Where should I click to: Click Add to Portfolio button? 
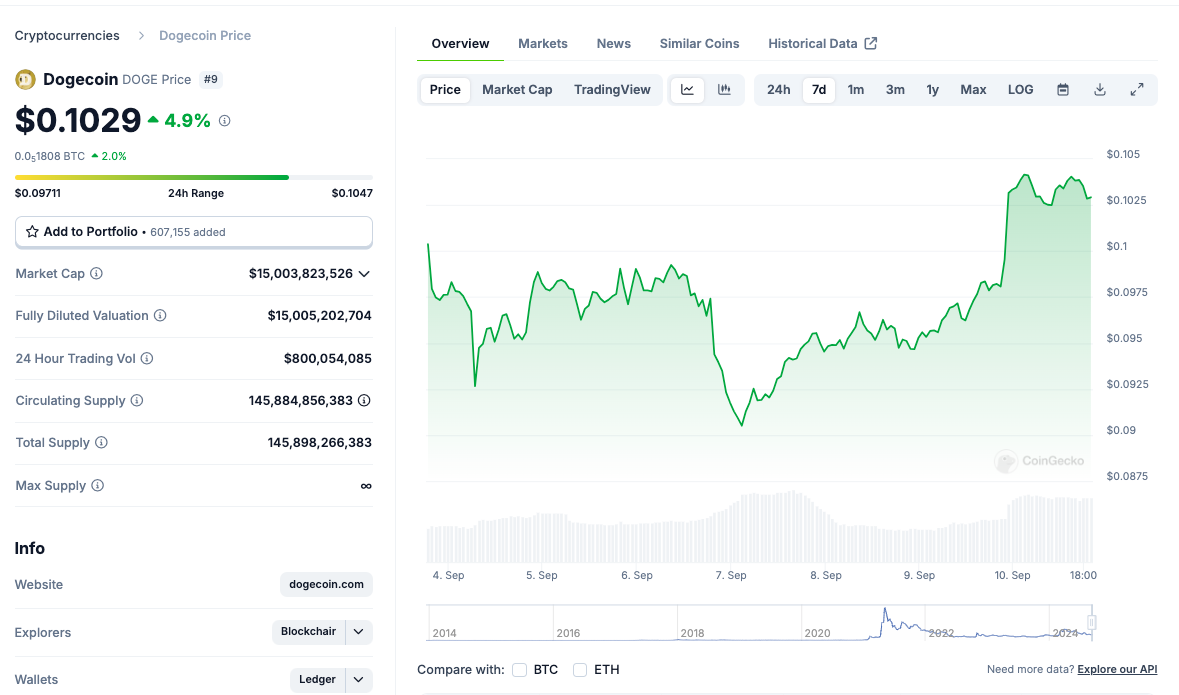194,232
